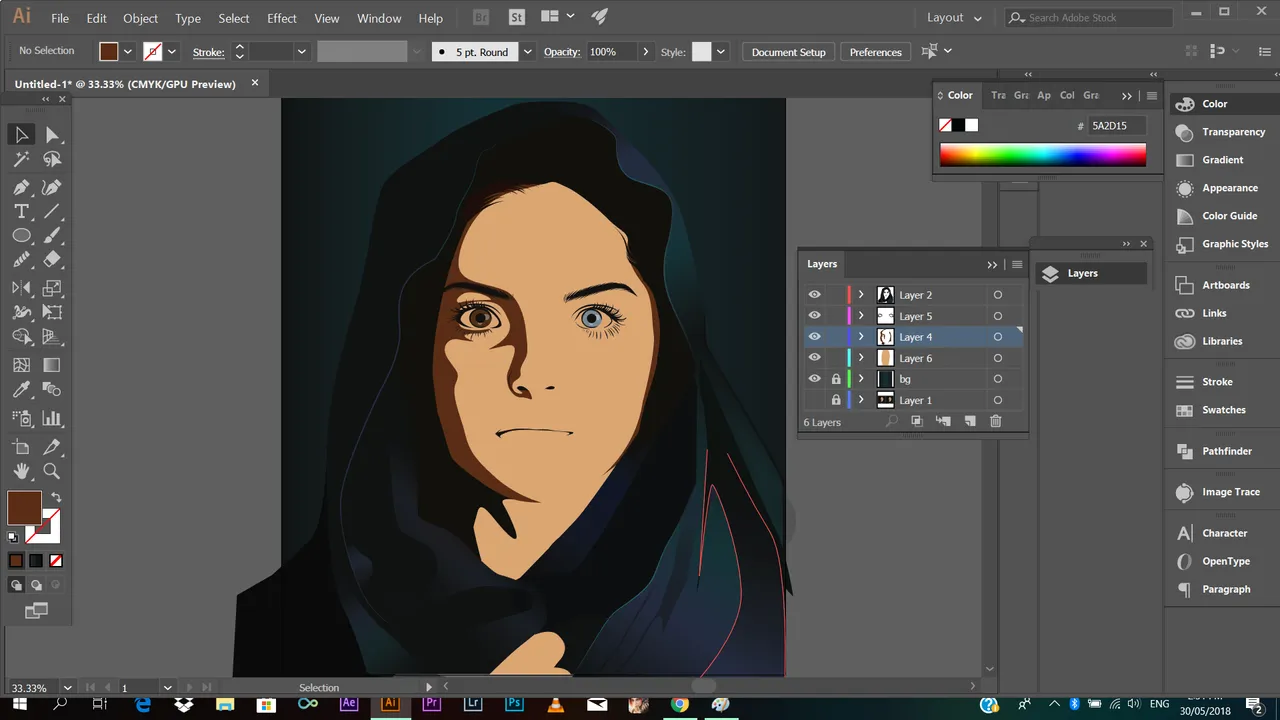Viewport: 1280px width, 720px height.
Task: Select the Line Segment tool
Action: 52,211
